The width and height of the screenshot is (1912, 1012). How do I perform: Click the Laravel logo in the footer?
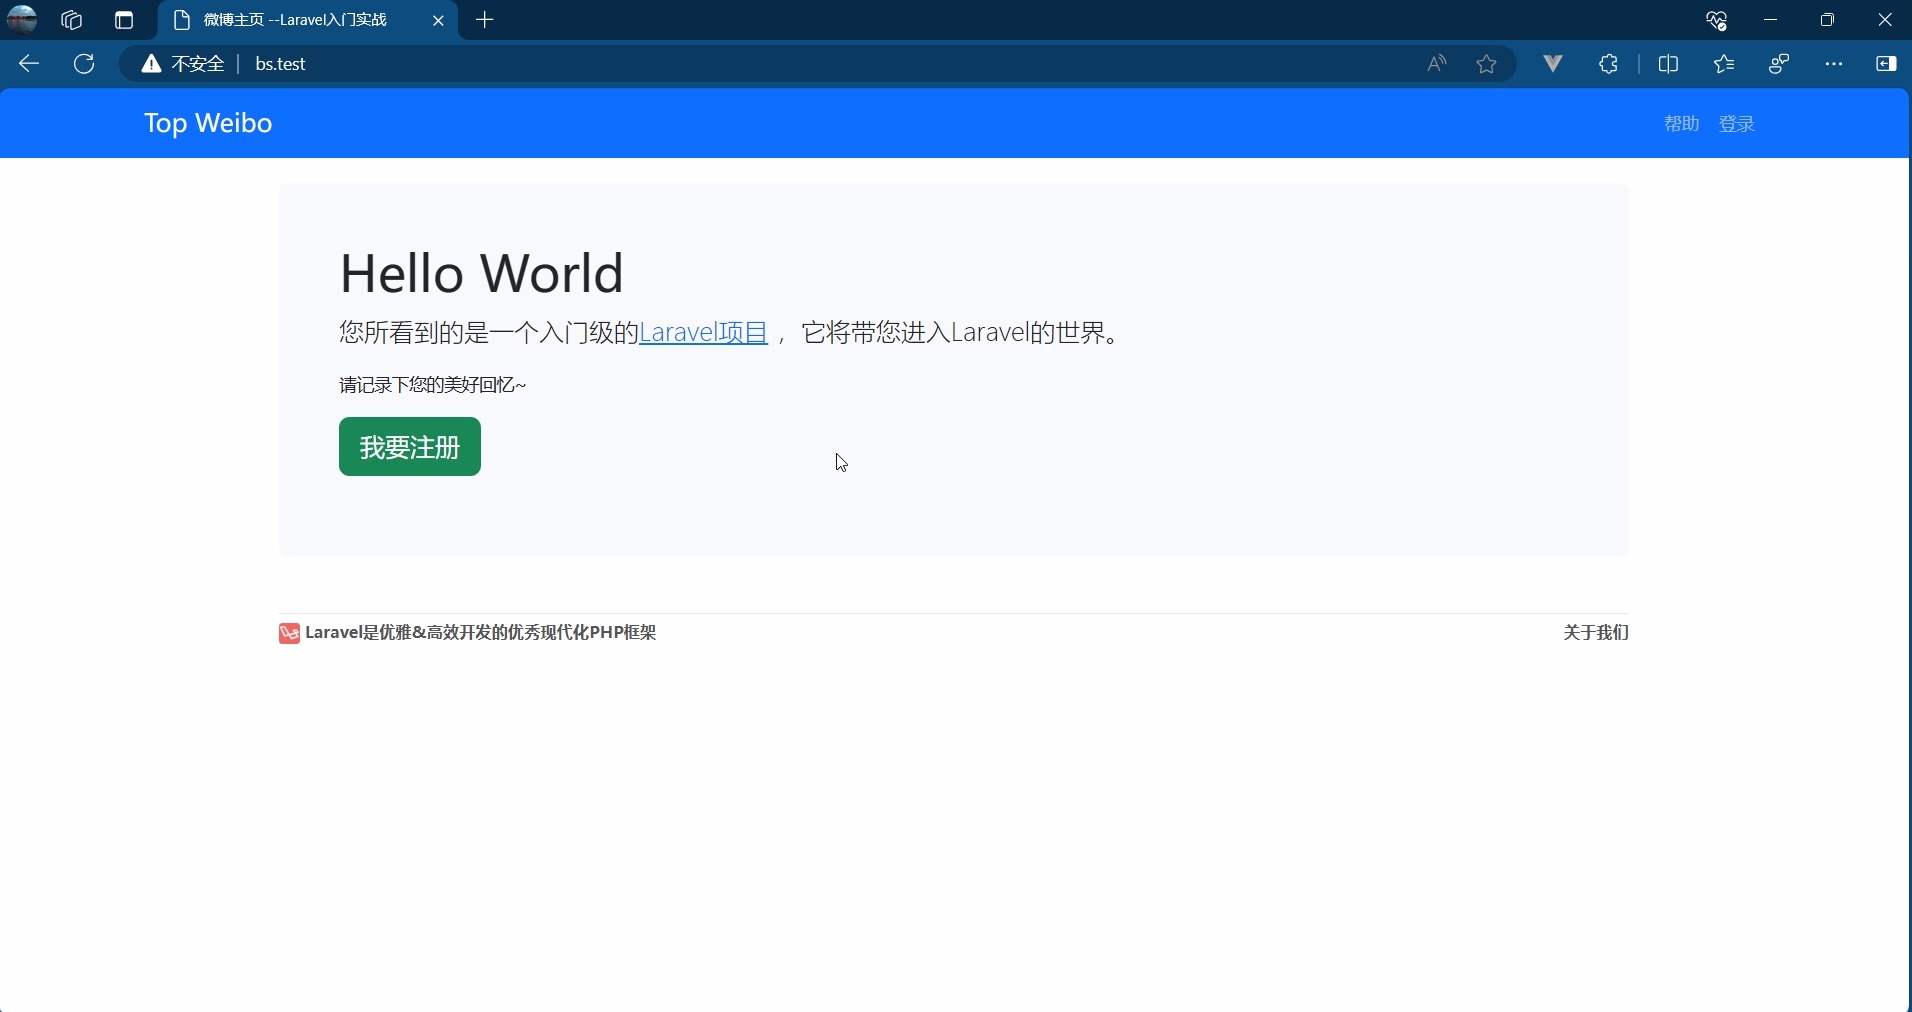pyautogui.click(x=288, y=633)
